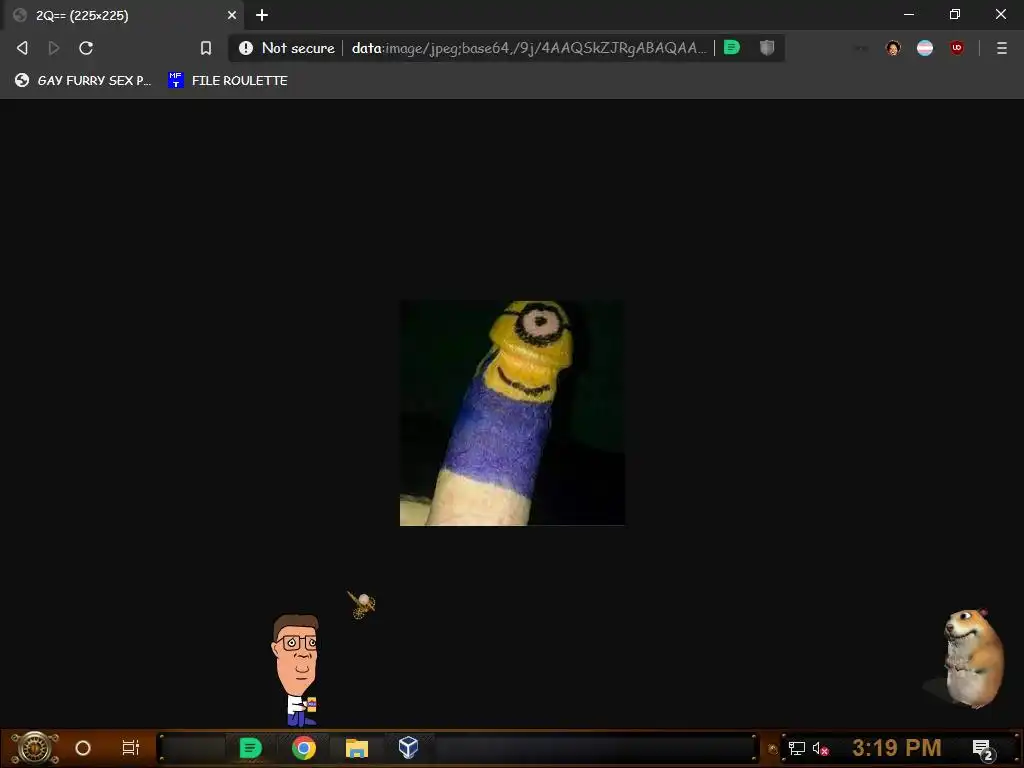Restore down the browser window
This screenshot has width=1024, height=768.
click(x=955, y=14)
